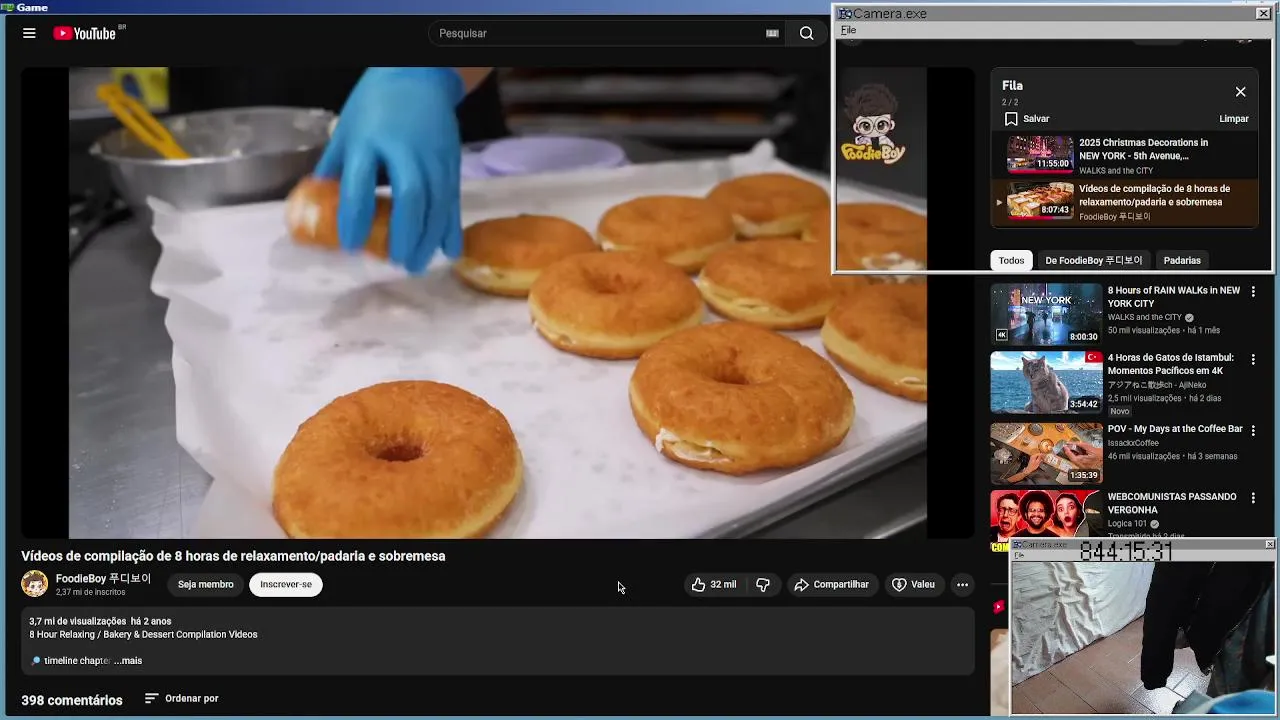Open three-dot menu for 4 Horas de Gatos

pos(1253,359)
